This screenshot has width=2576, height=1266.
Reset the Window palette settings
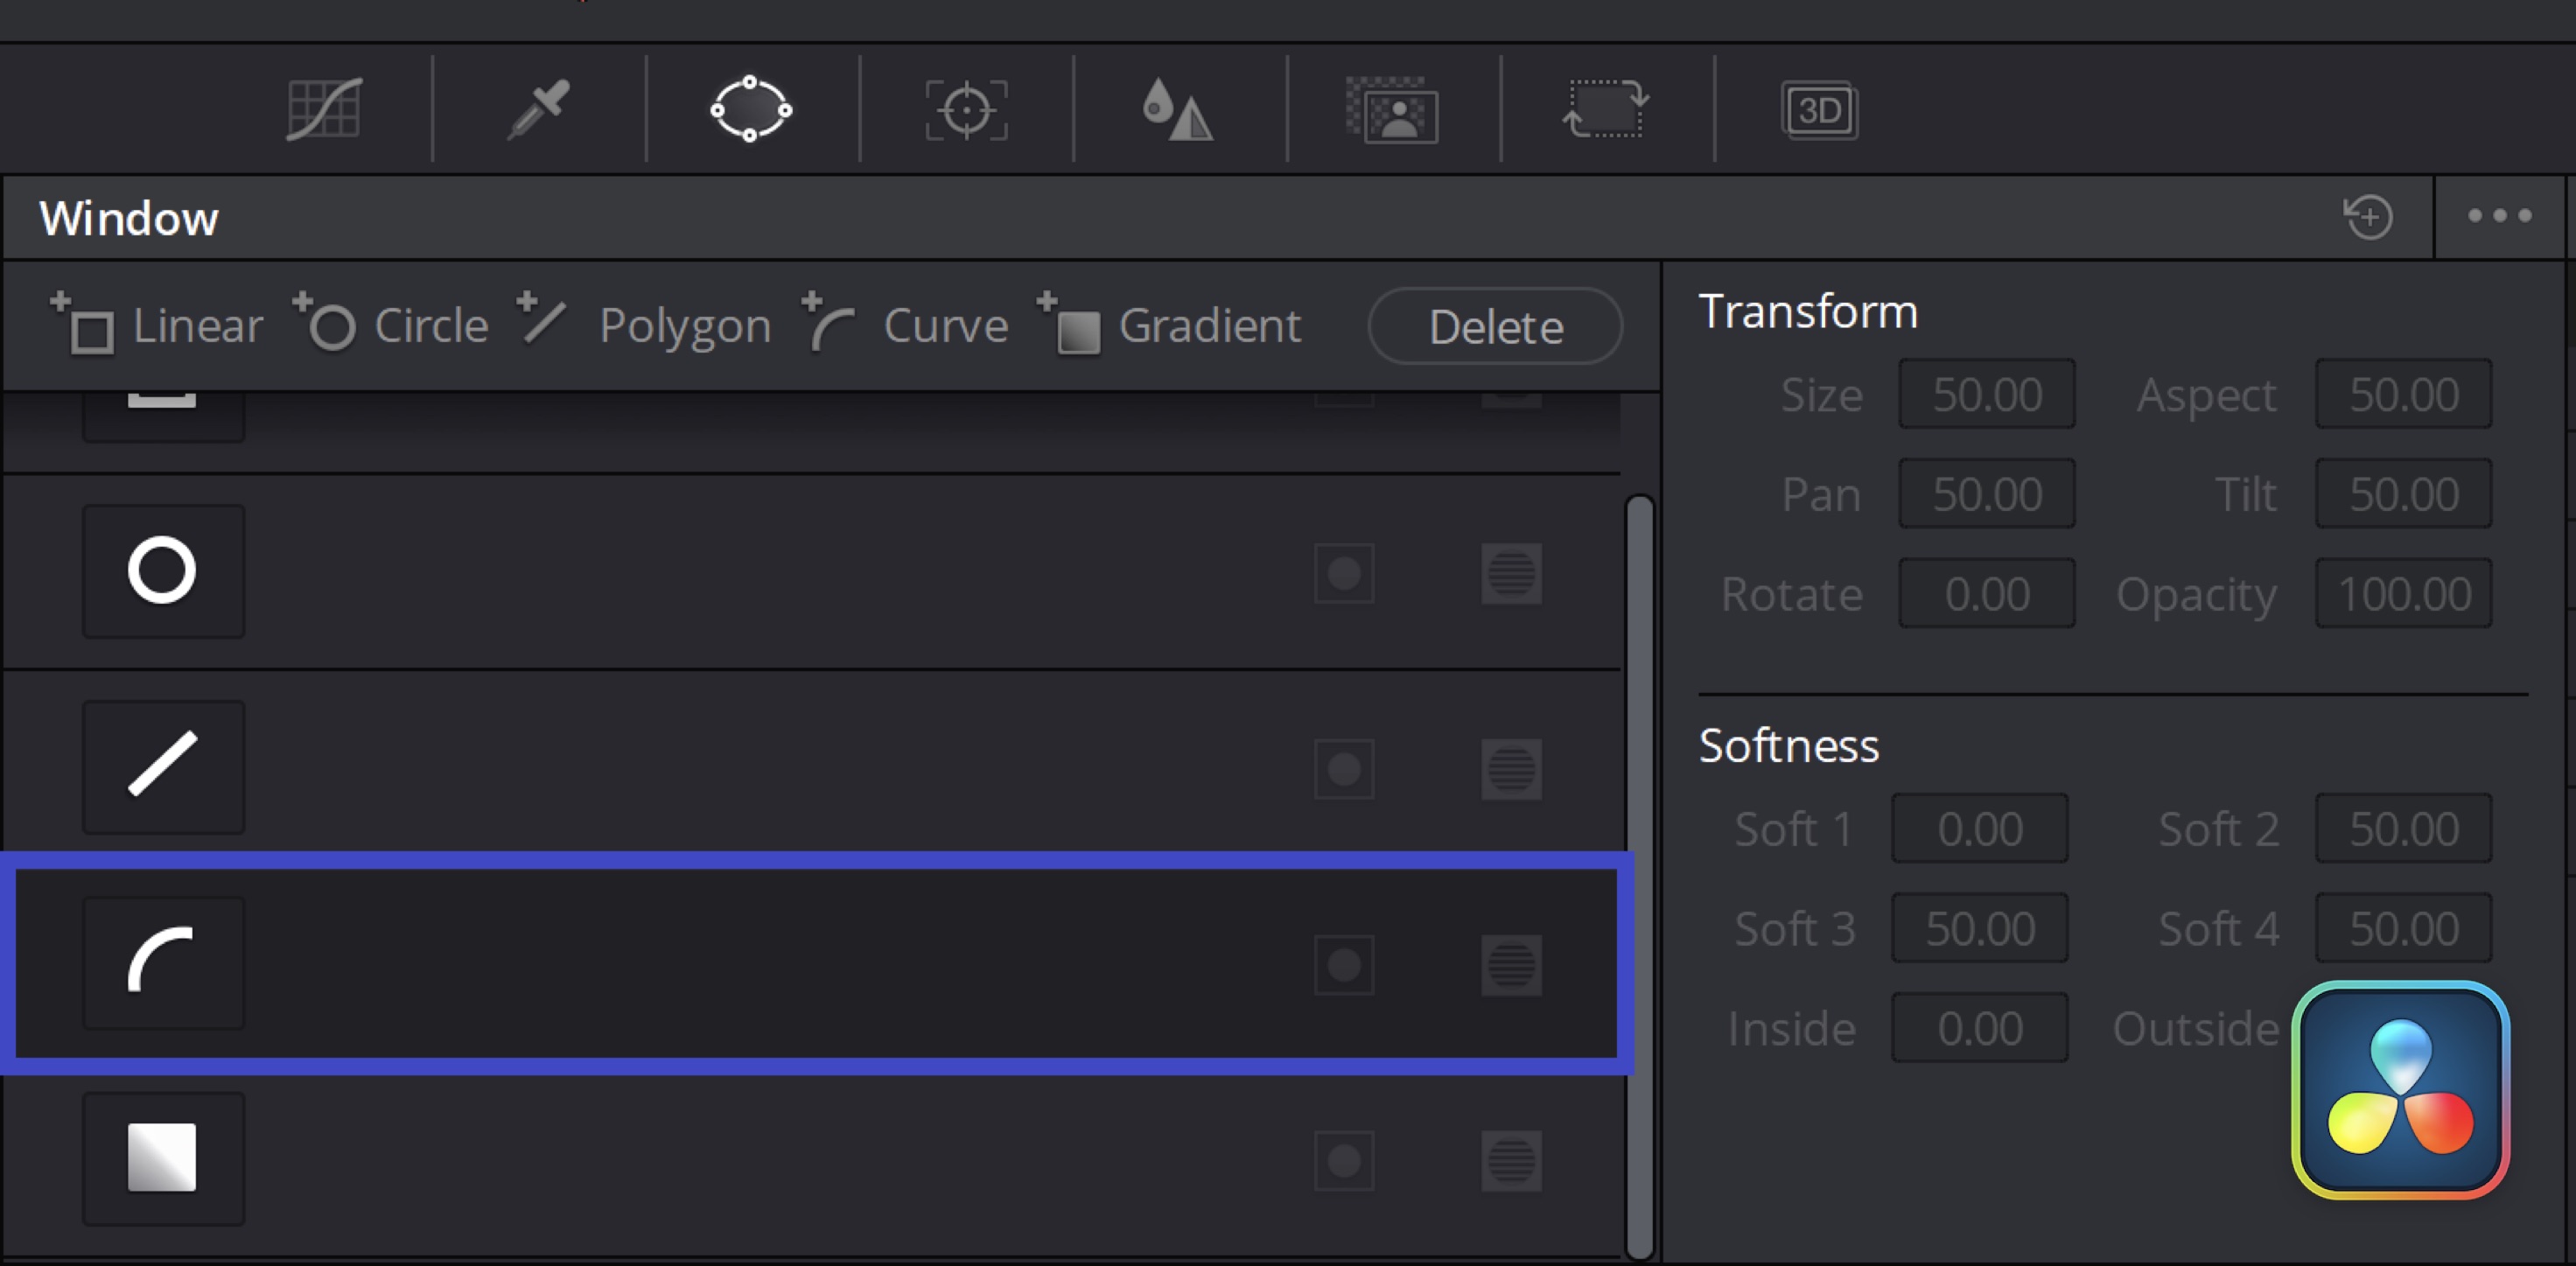pos(2368,217)
